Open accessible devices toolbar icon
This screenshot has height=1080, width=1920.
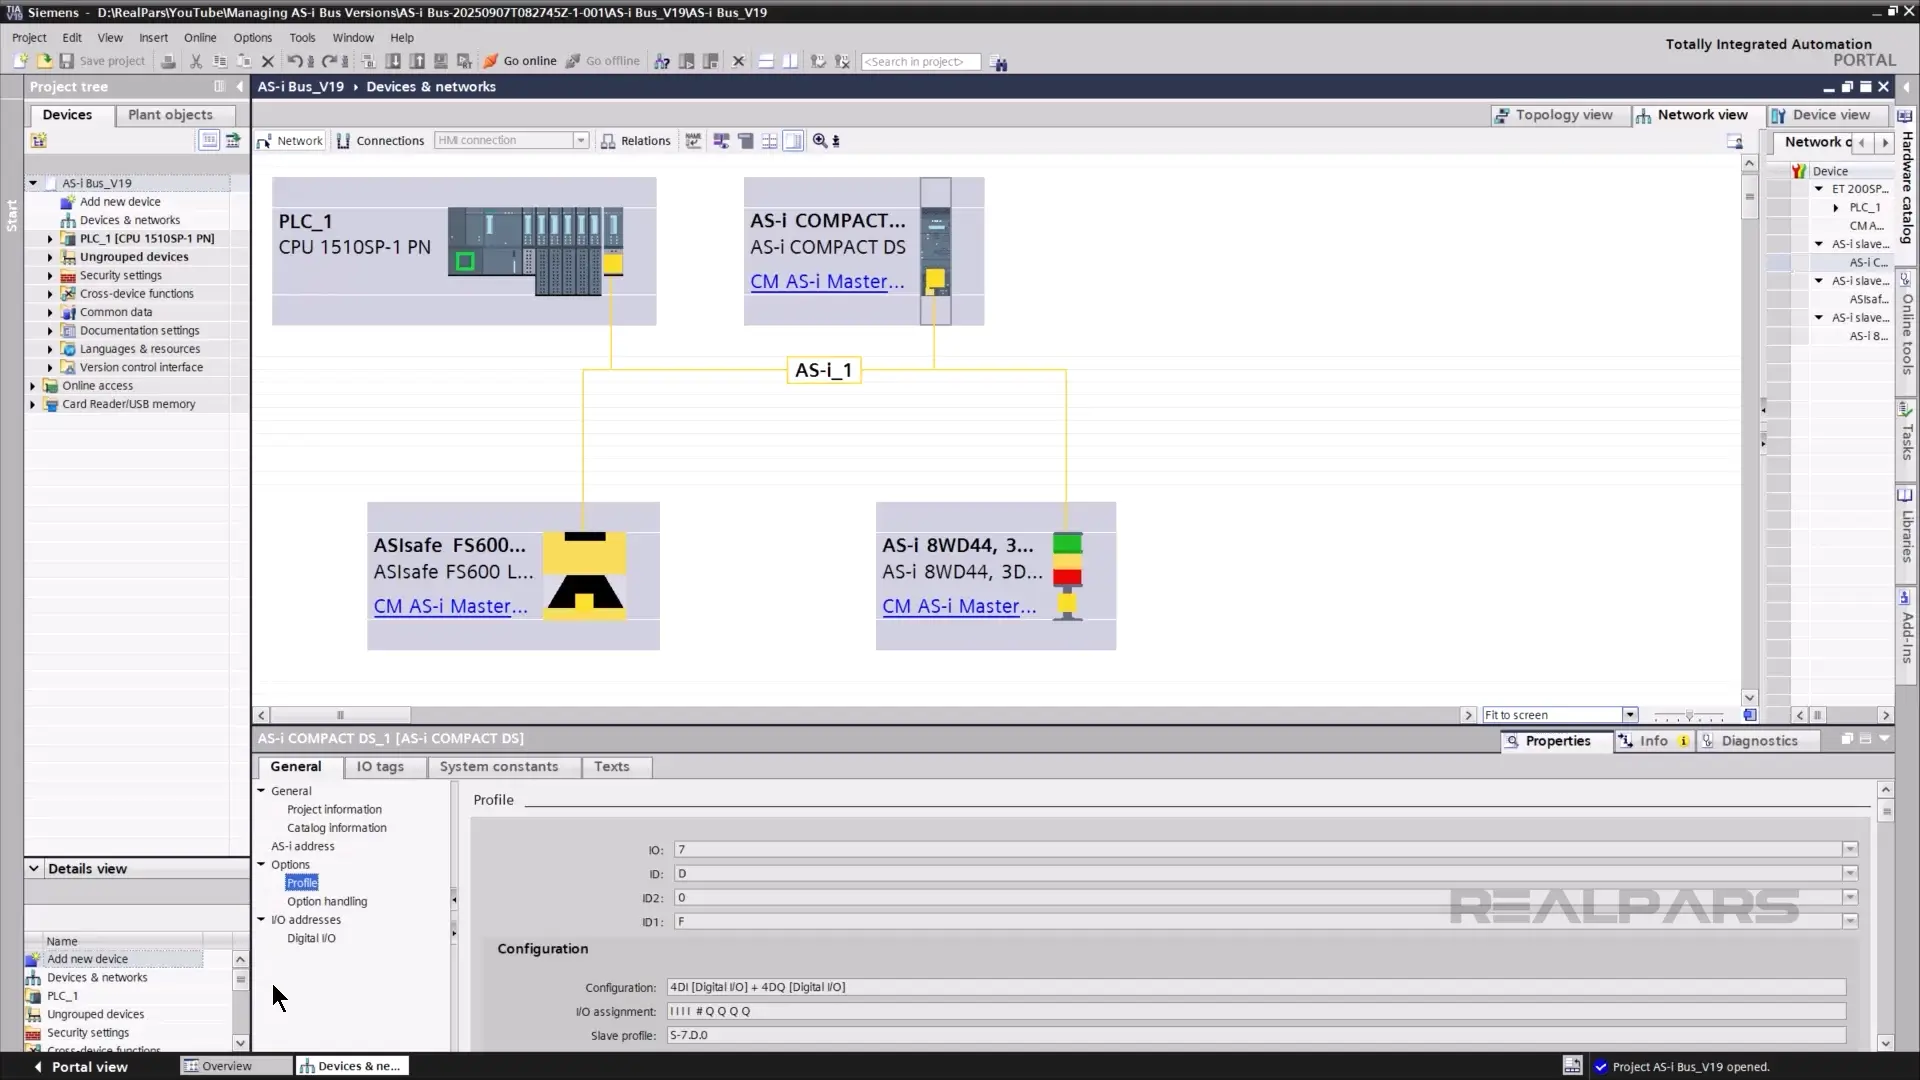click(662, 61)
